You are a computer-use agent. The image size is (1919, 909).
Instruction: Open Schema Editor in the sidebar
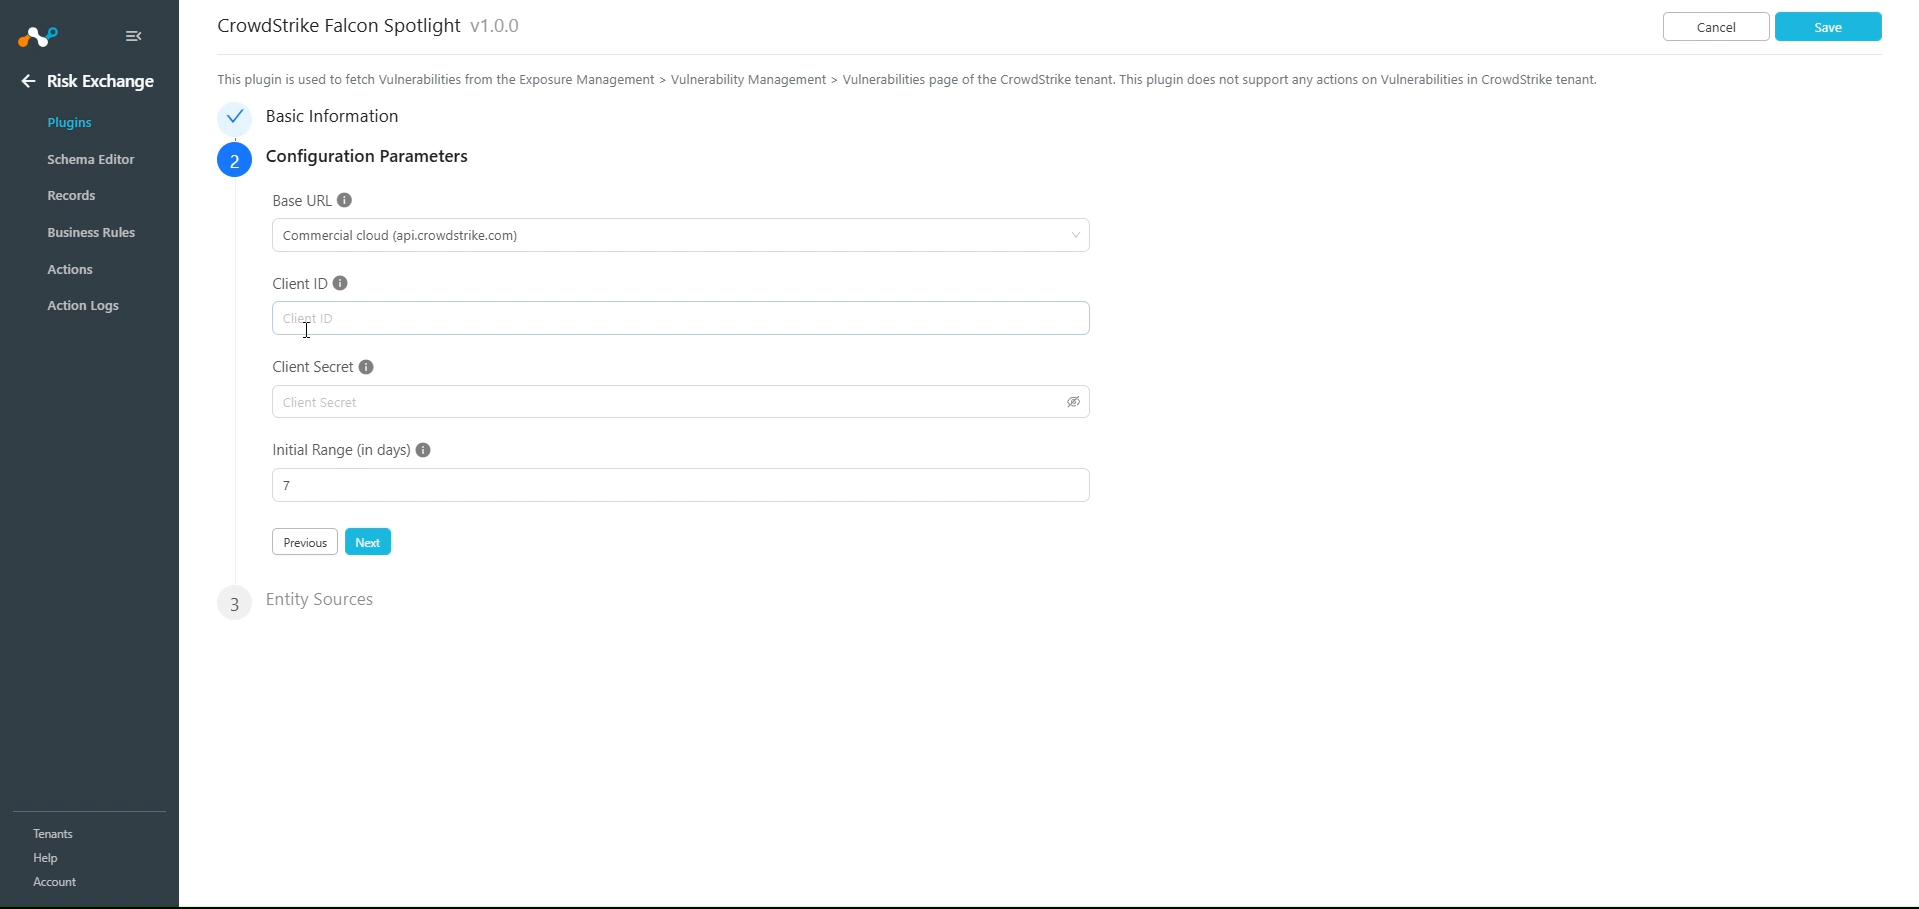click(x=90, y=159)
